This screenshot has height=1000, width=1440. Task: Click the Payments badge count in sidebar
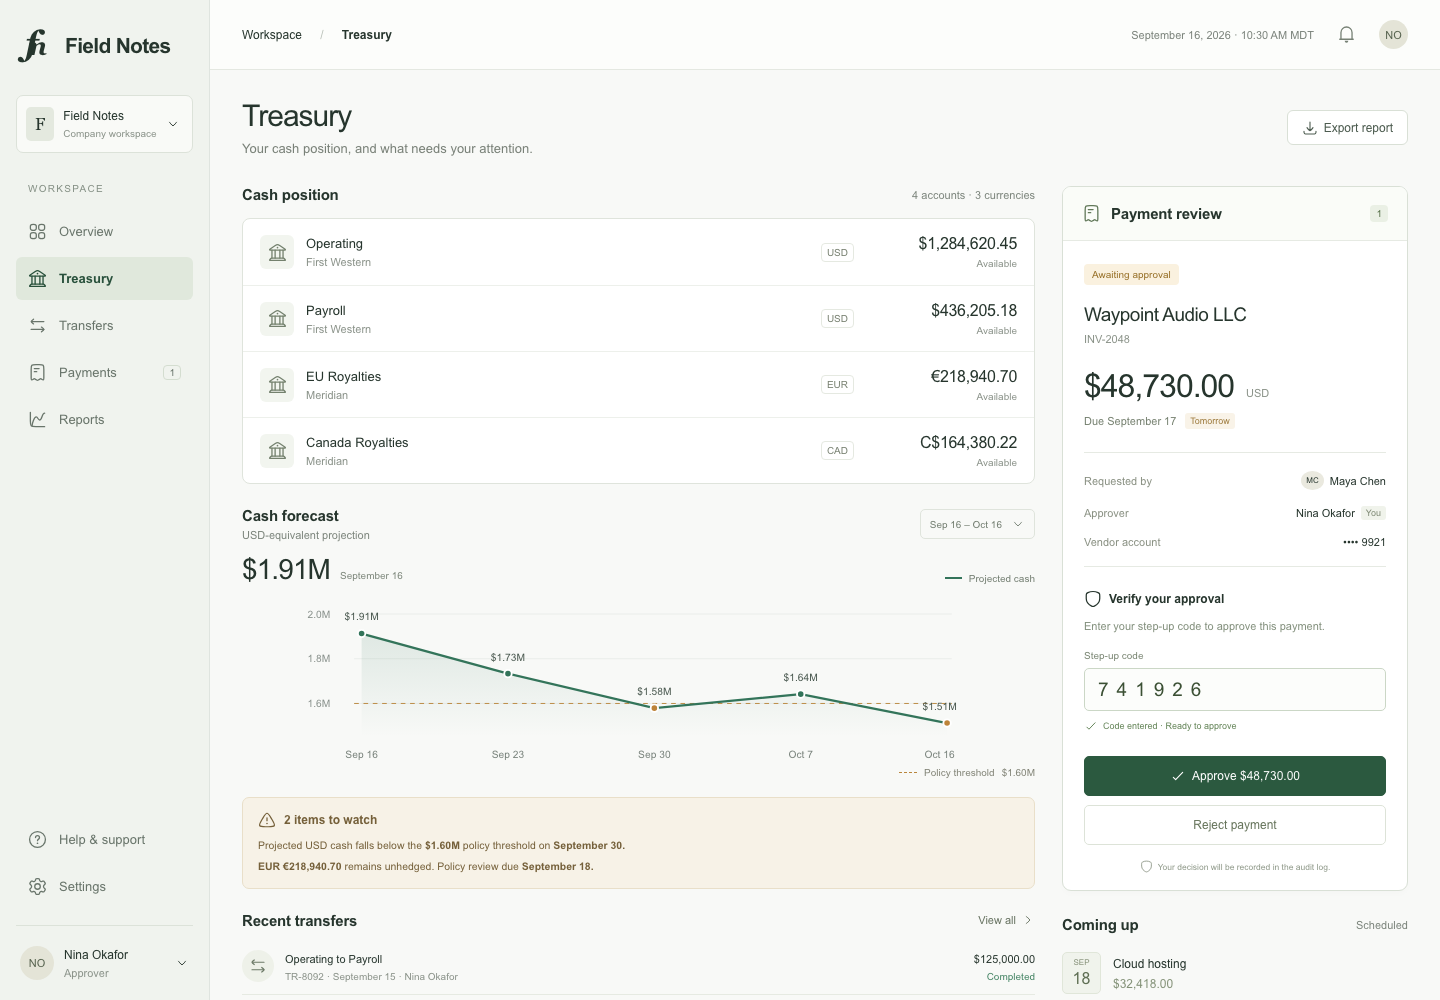172,373
